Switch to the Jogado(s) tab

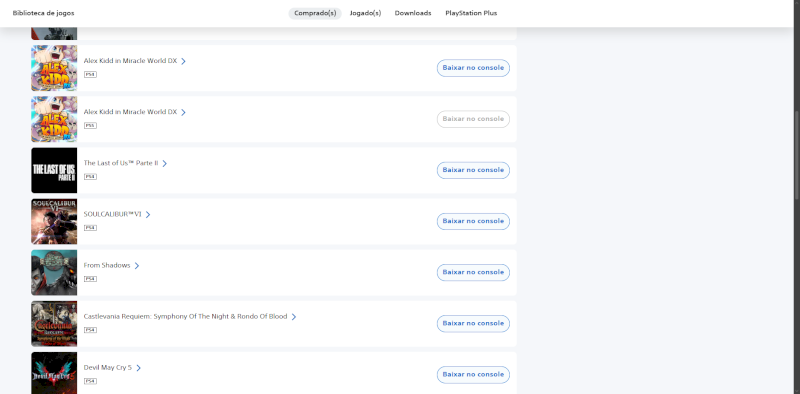pos(365,13)
